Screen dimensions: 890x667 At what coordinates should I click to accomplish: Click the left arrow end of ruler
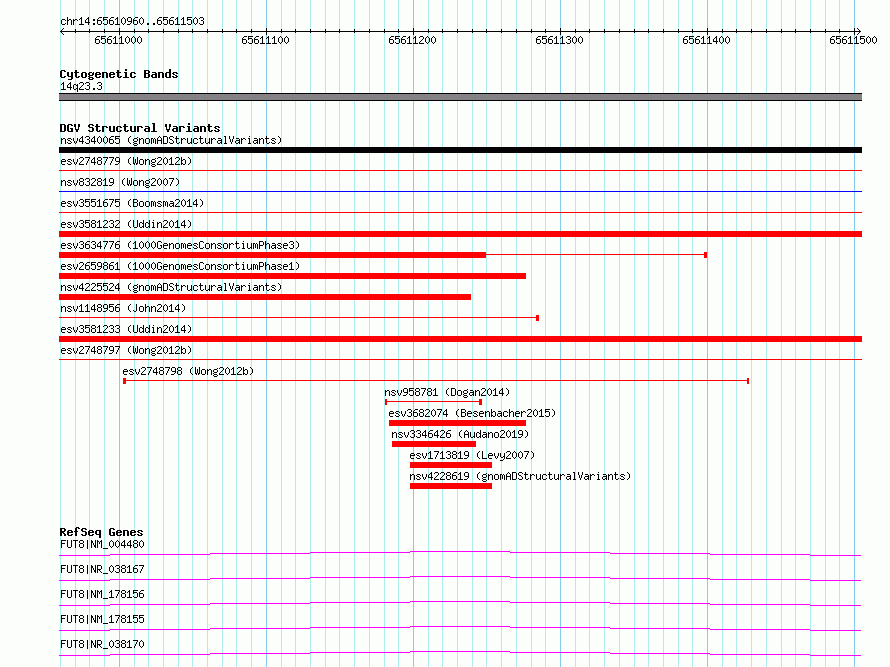62,31
